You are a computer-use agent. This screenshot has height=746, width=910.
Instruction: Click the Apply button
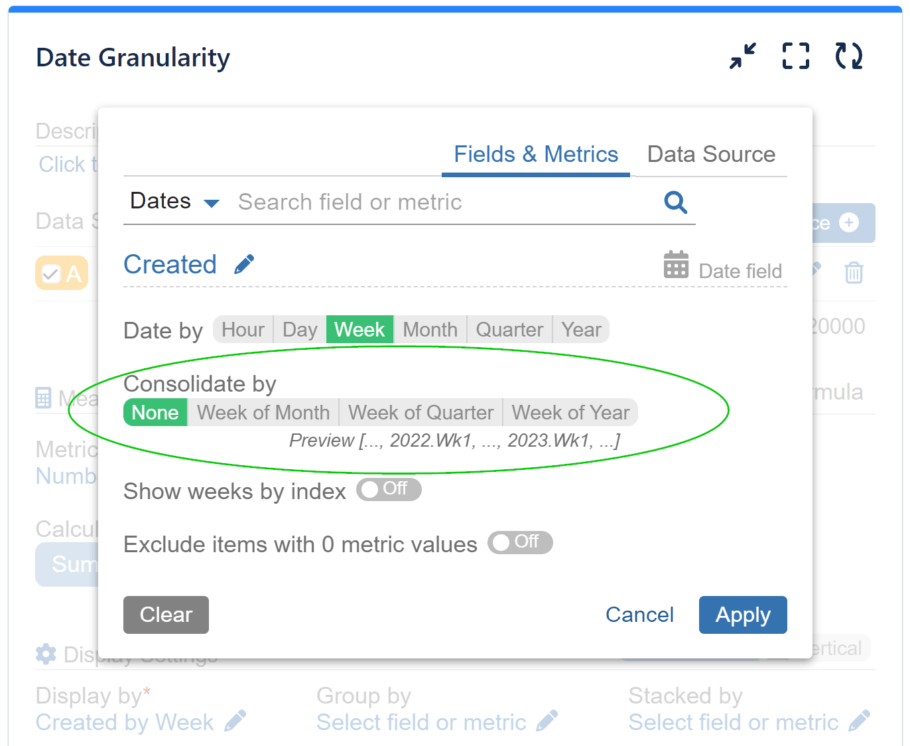click(743, 615)
